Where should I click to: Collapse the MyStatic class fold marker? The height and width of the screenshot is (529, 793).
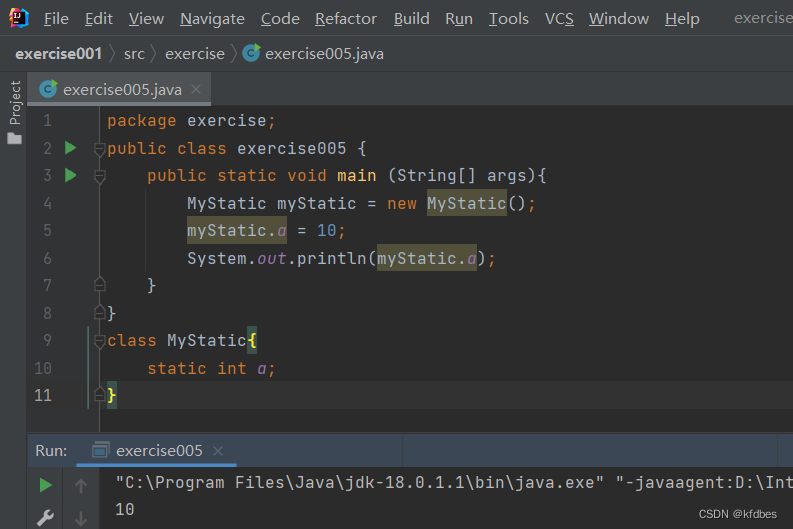pyautogui.click(x=99, y=341)
